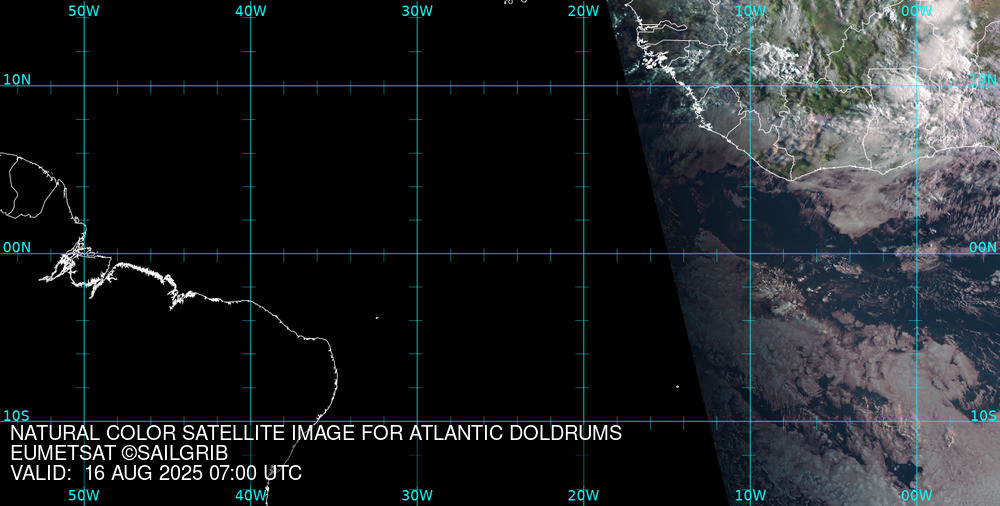Click the 'VALID: 16 AUG 2025 07:00 UTC' timestamp
The height and width of the screenshot is (506, 1000).
(x=156, y=473)
